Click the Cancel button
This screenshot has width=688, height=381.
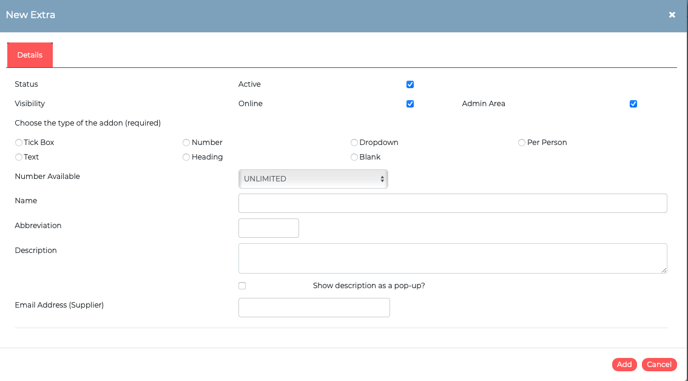pos(659,364)
